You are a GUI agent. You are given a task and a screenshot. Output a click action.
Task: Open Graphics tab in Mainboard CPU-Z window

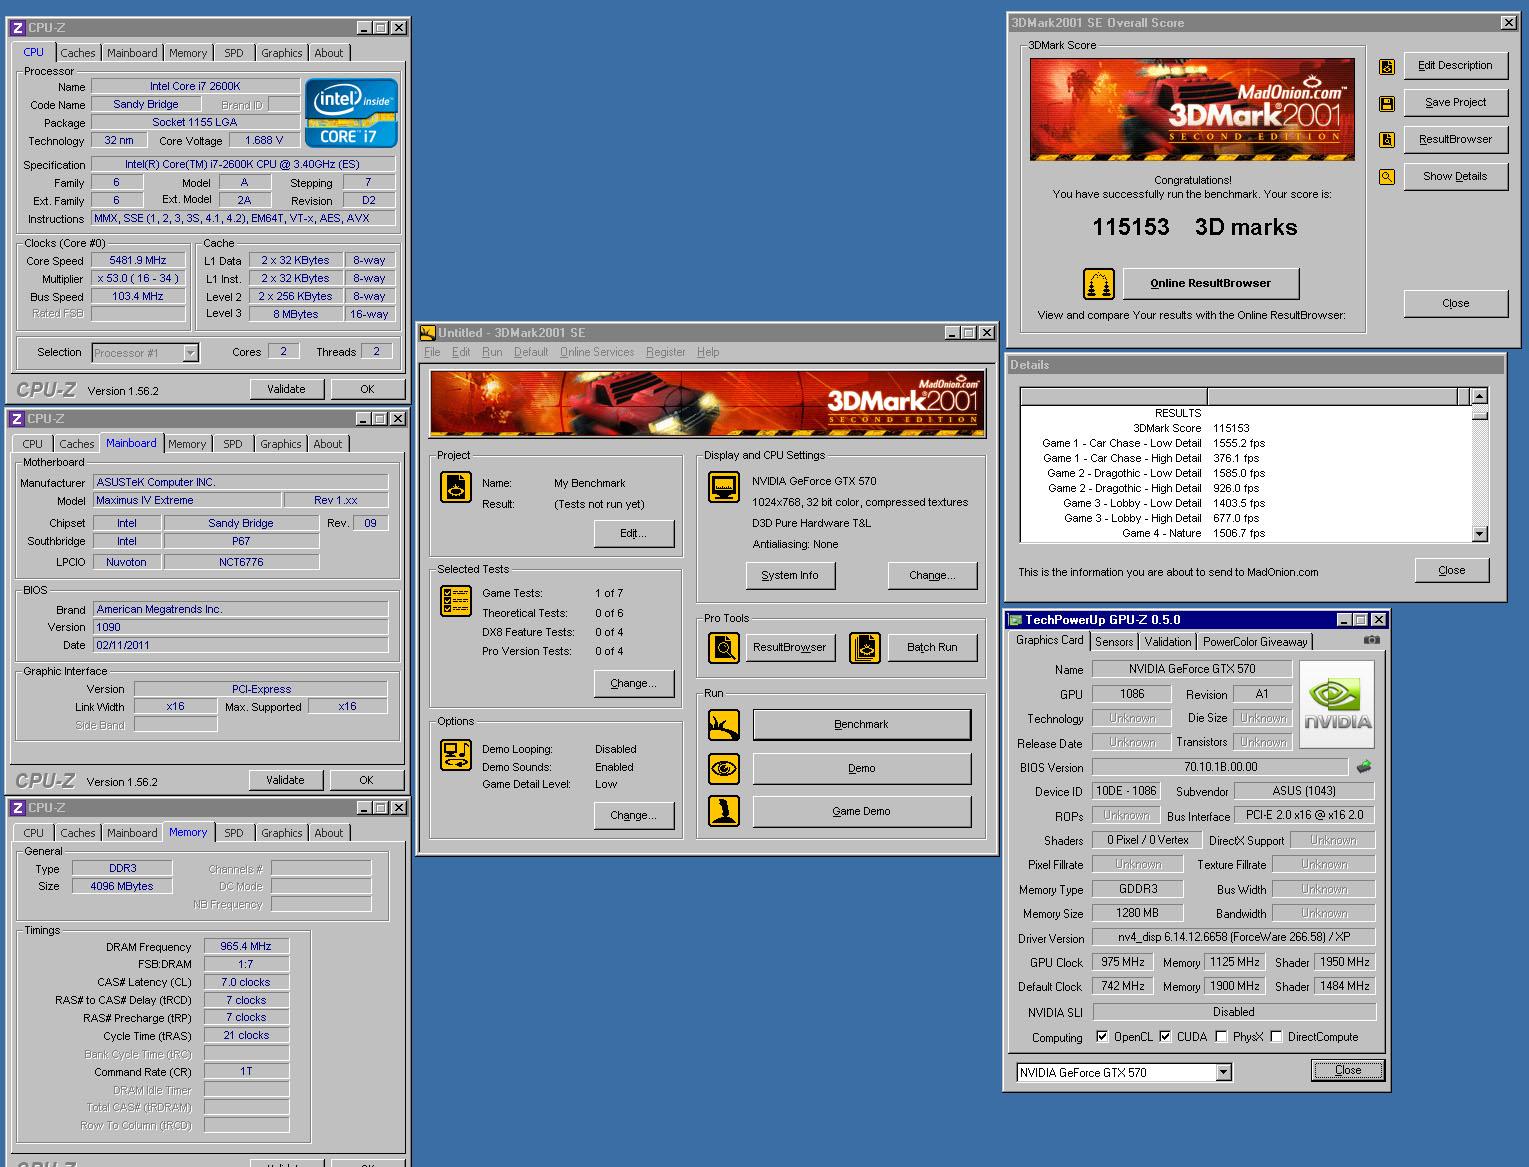280,444
